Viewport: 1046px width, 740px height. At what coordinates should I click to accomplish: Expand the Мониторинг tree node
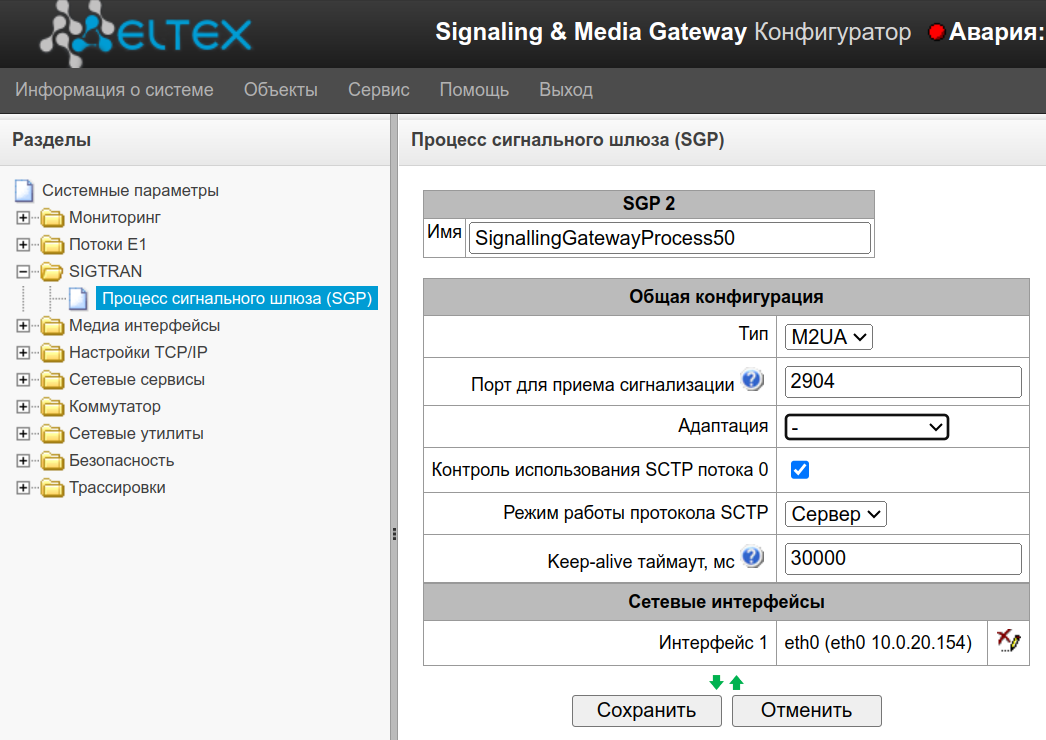(x=23, y=217)
